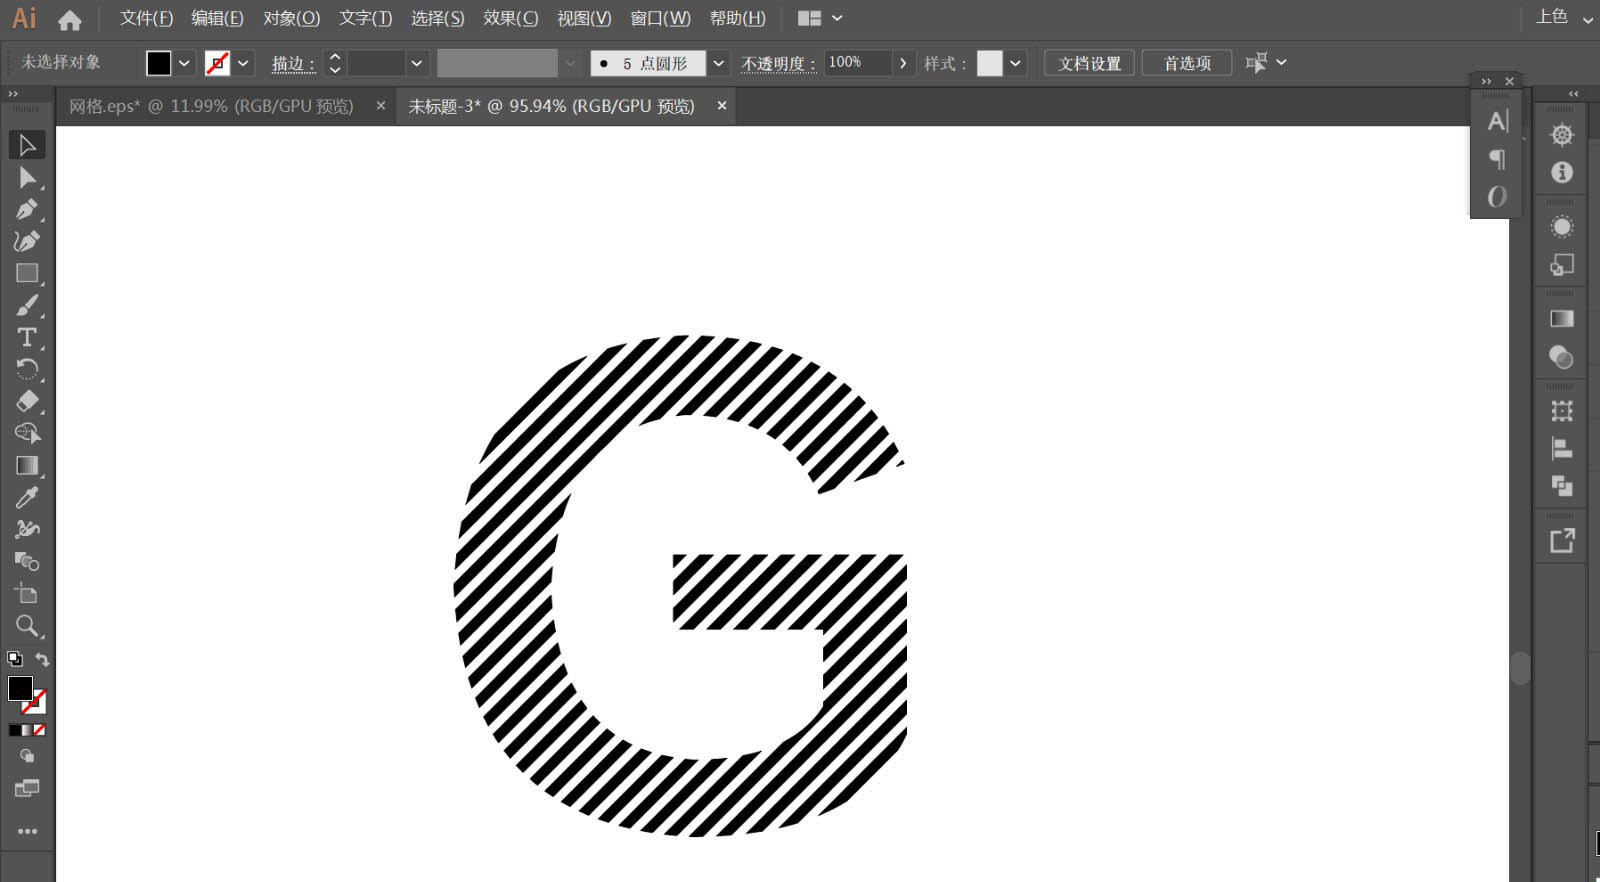
Task: Open the 窗口(W) menu
Action: (660, 18)
